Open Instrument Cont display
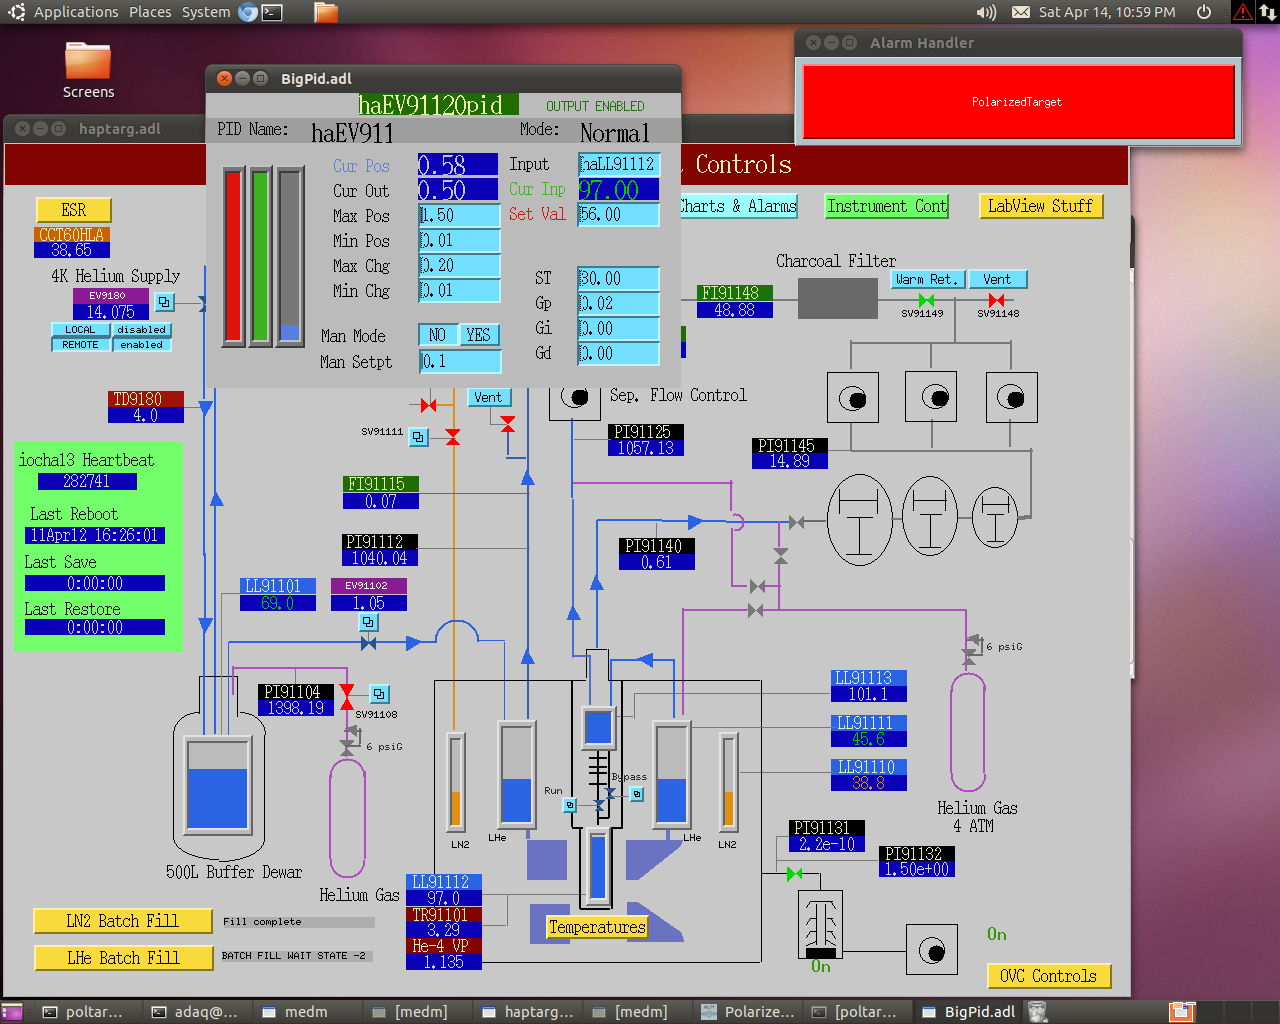The height and width of the screenshot is (1024, 1280). point(887,206)
